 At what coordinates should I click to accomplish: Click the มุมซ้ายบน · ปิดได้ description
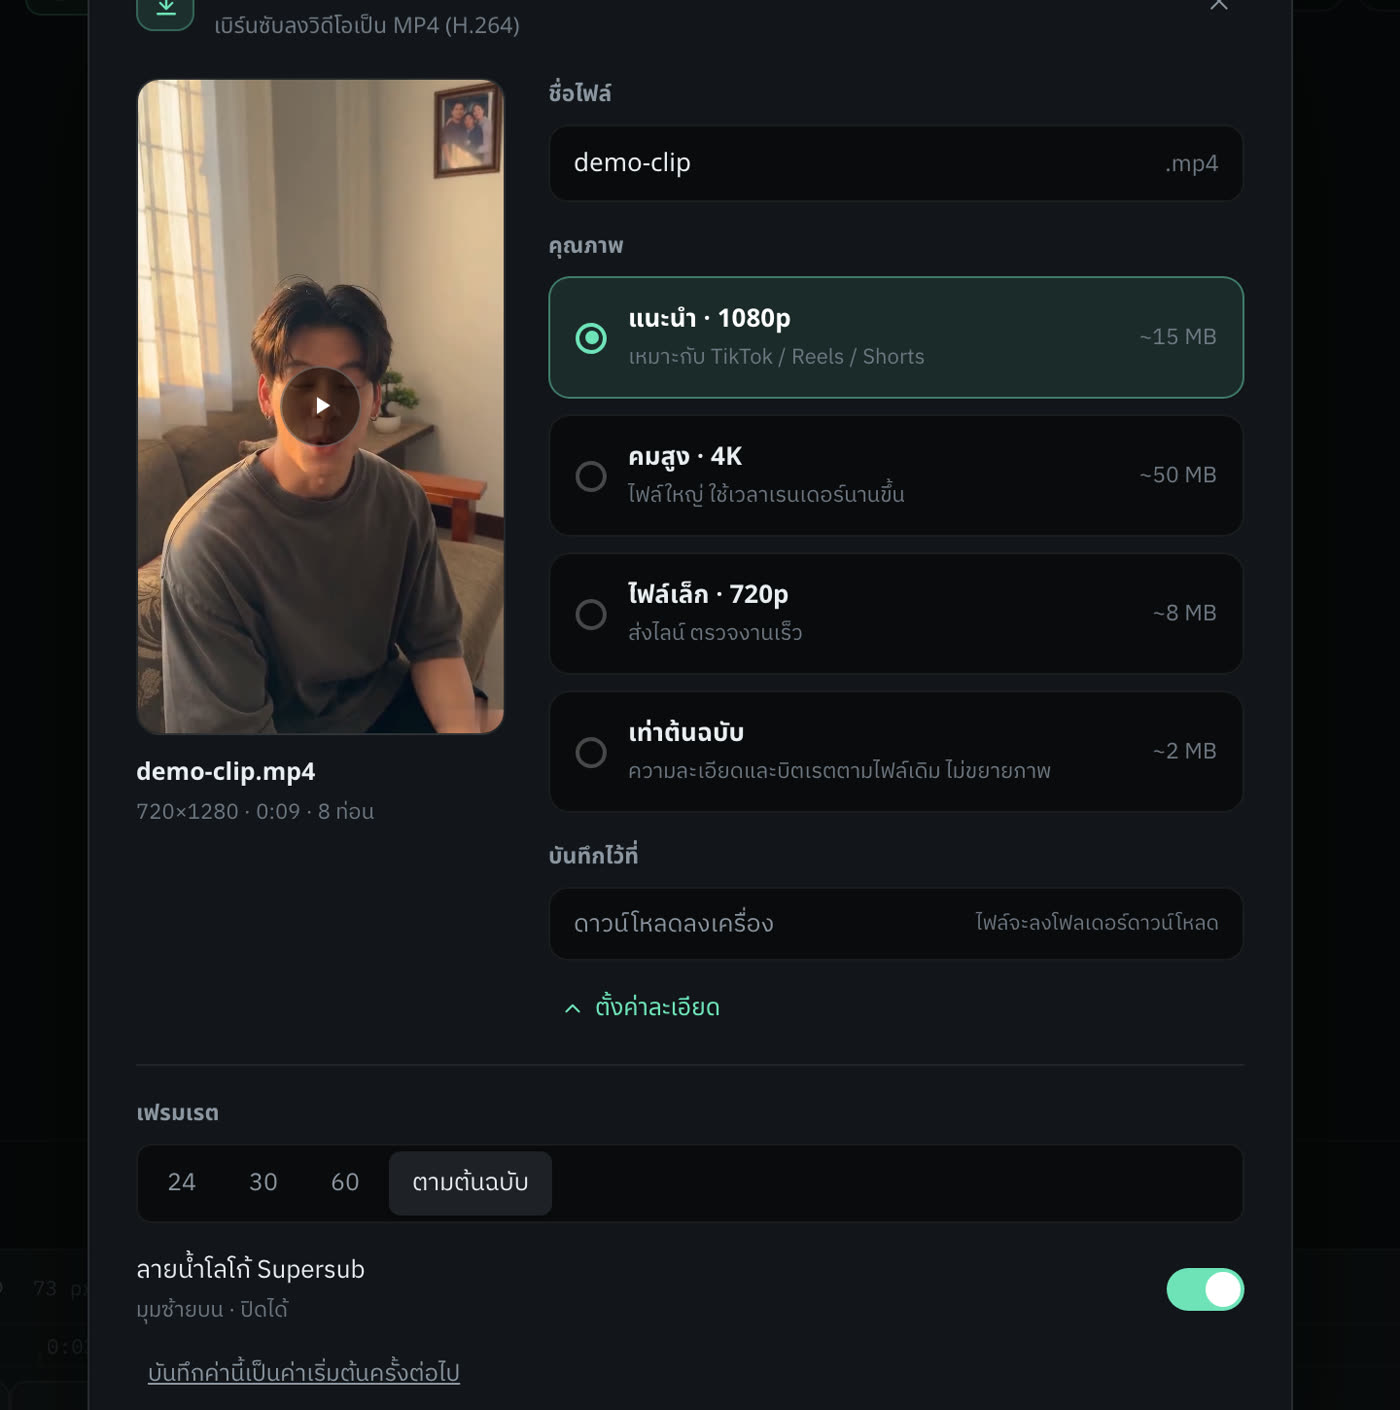pyautogui.click(x=212, y=1309)
